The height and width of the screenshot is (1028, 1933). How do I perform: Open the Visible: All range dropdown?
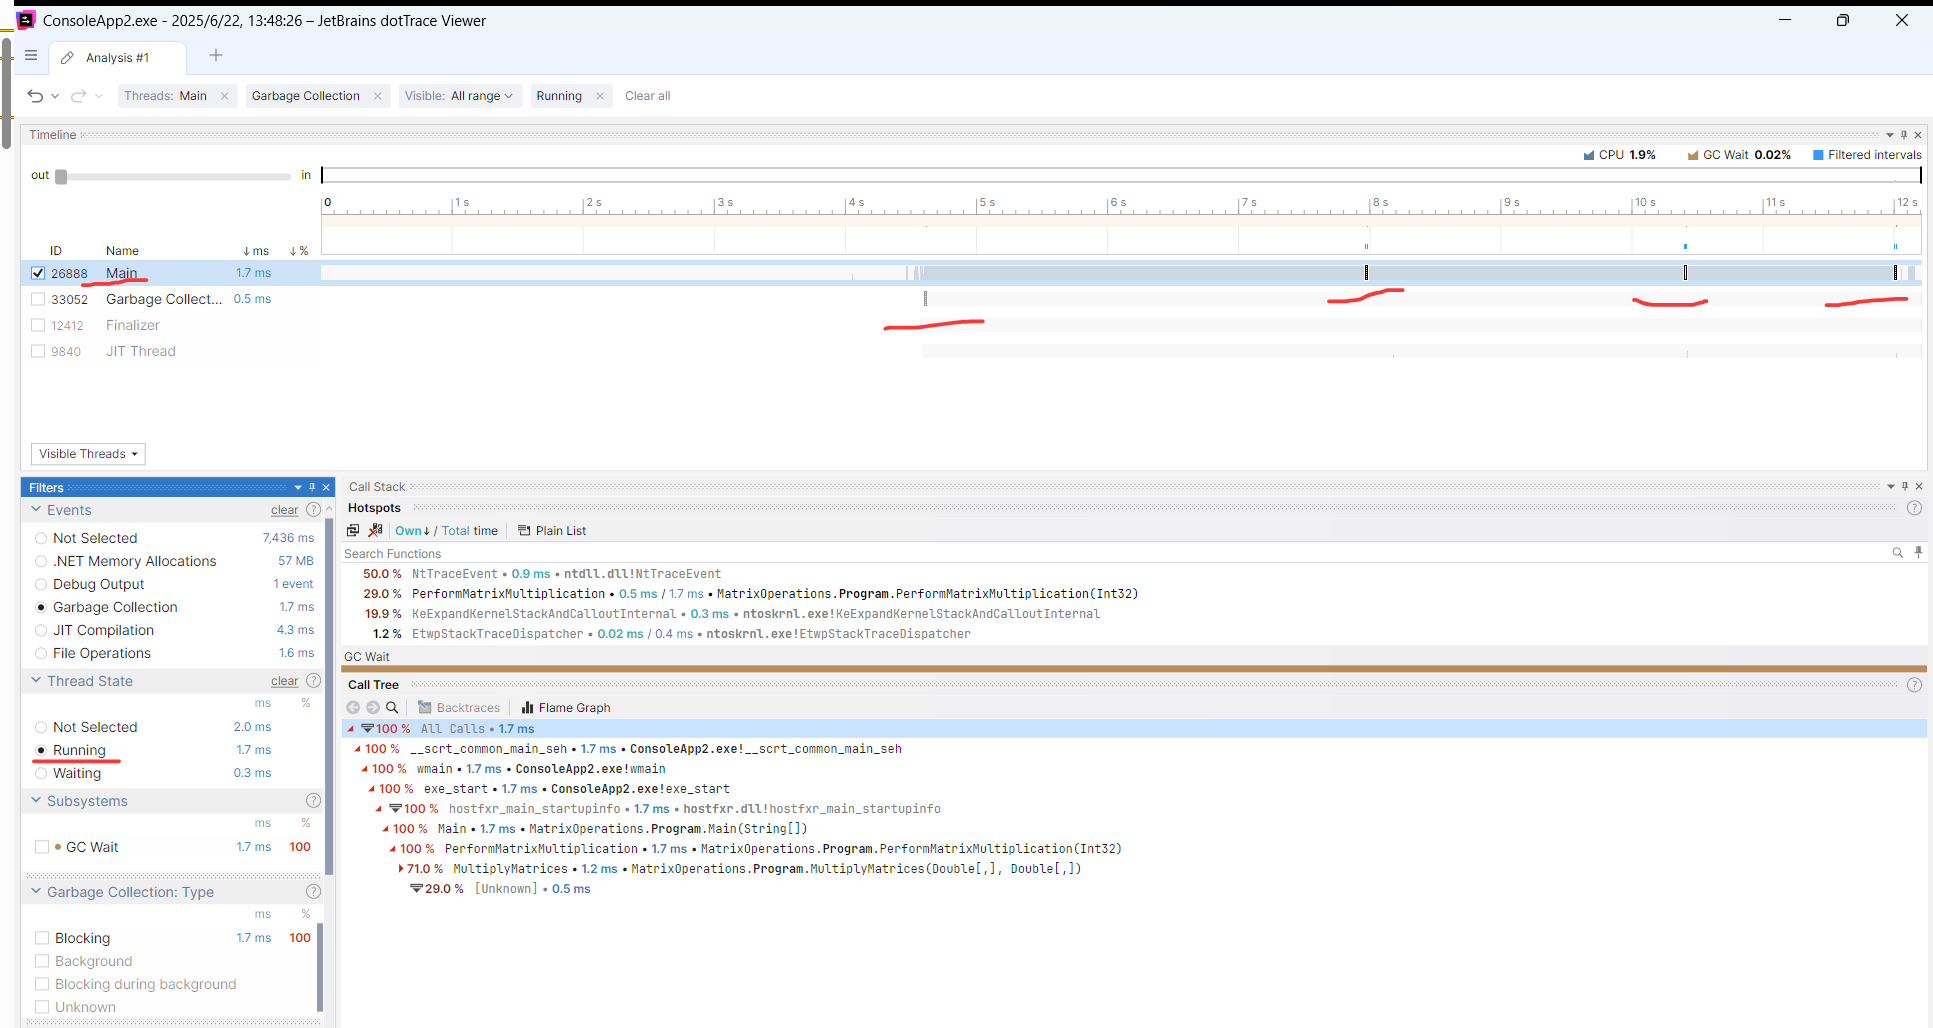[x=459, y=96]
